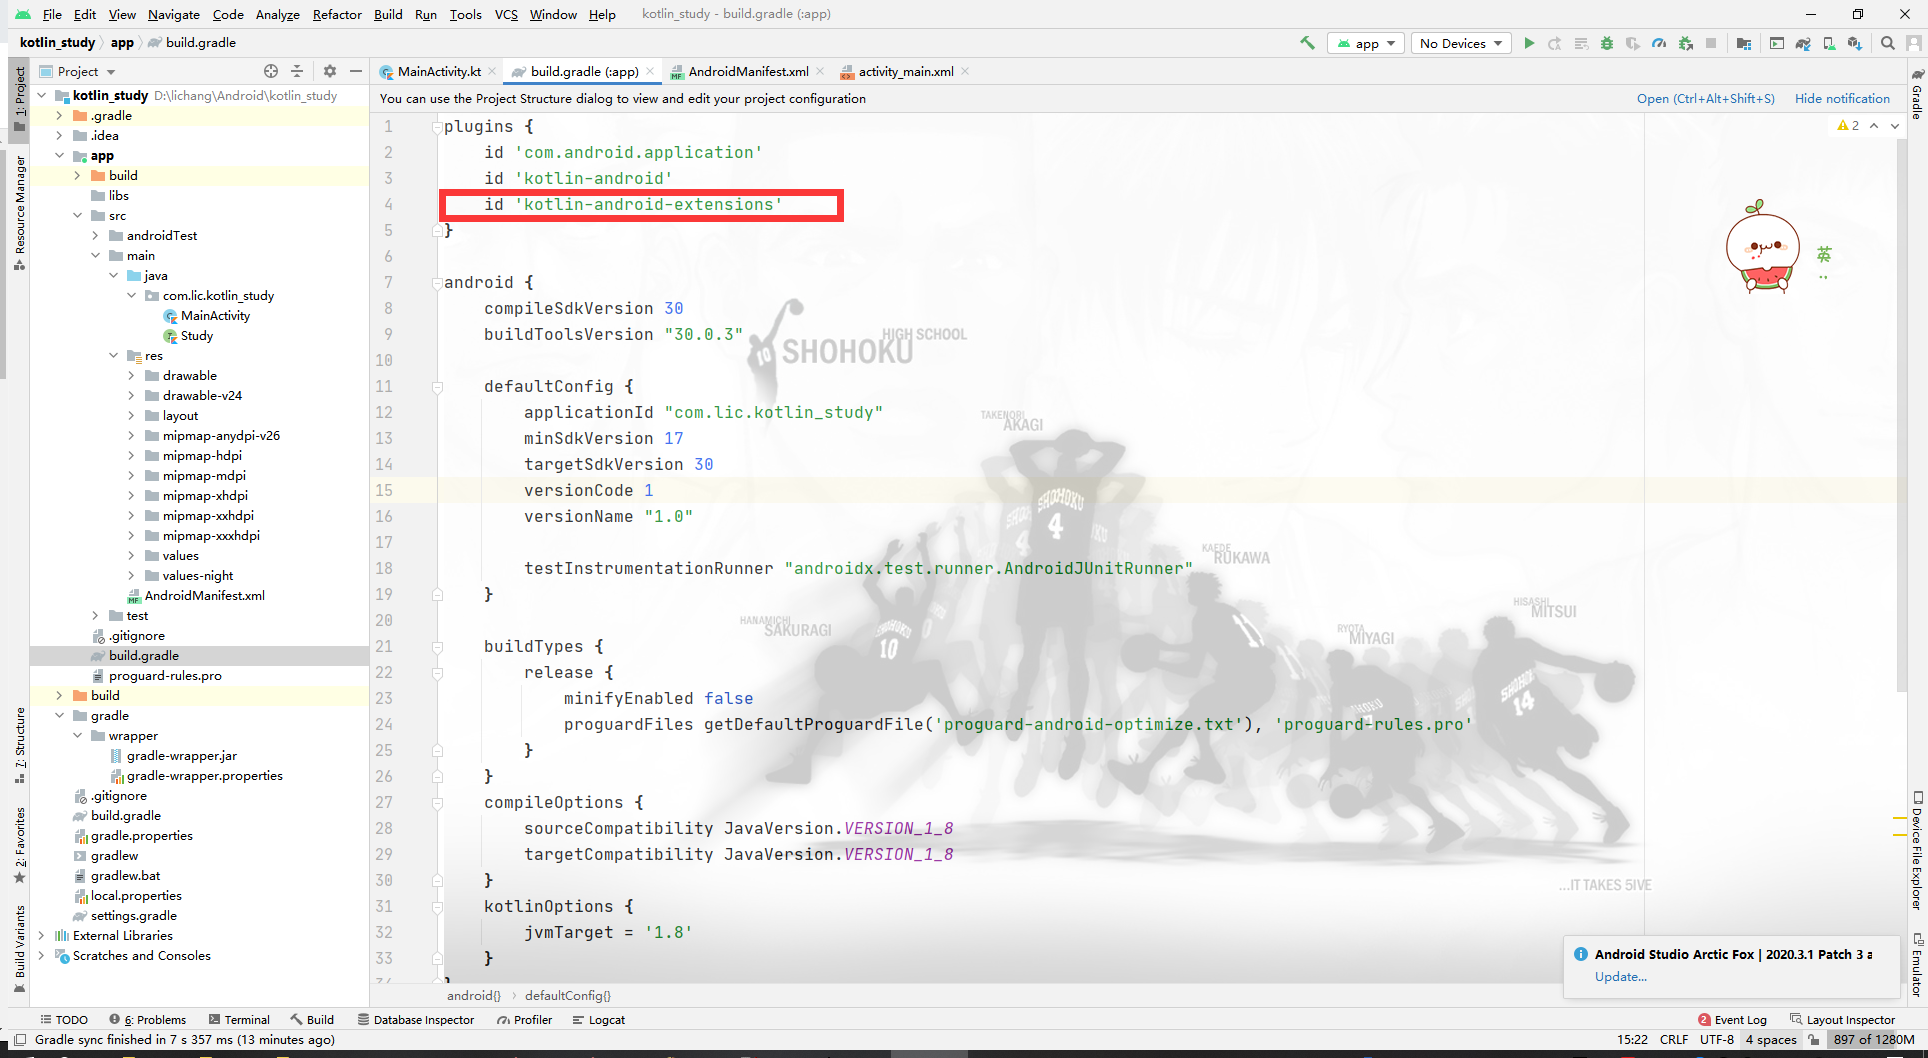Click Collapse All icon in Project panel
This screenshot has height=1058, width=1928.
297,71
